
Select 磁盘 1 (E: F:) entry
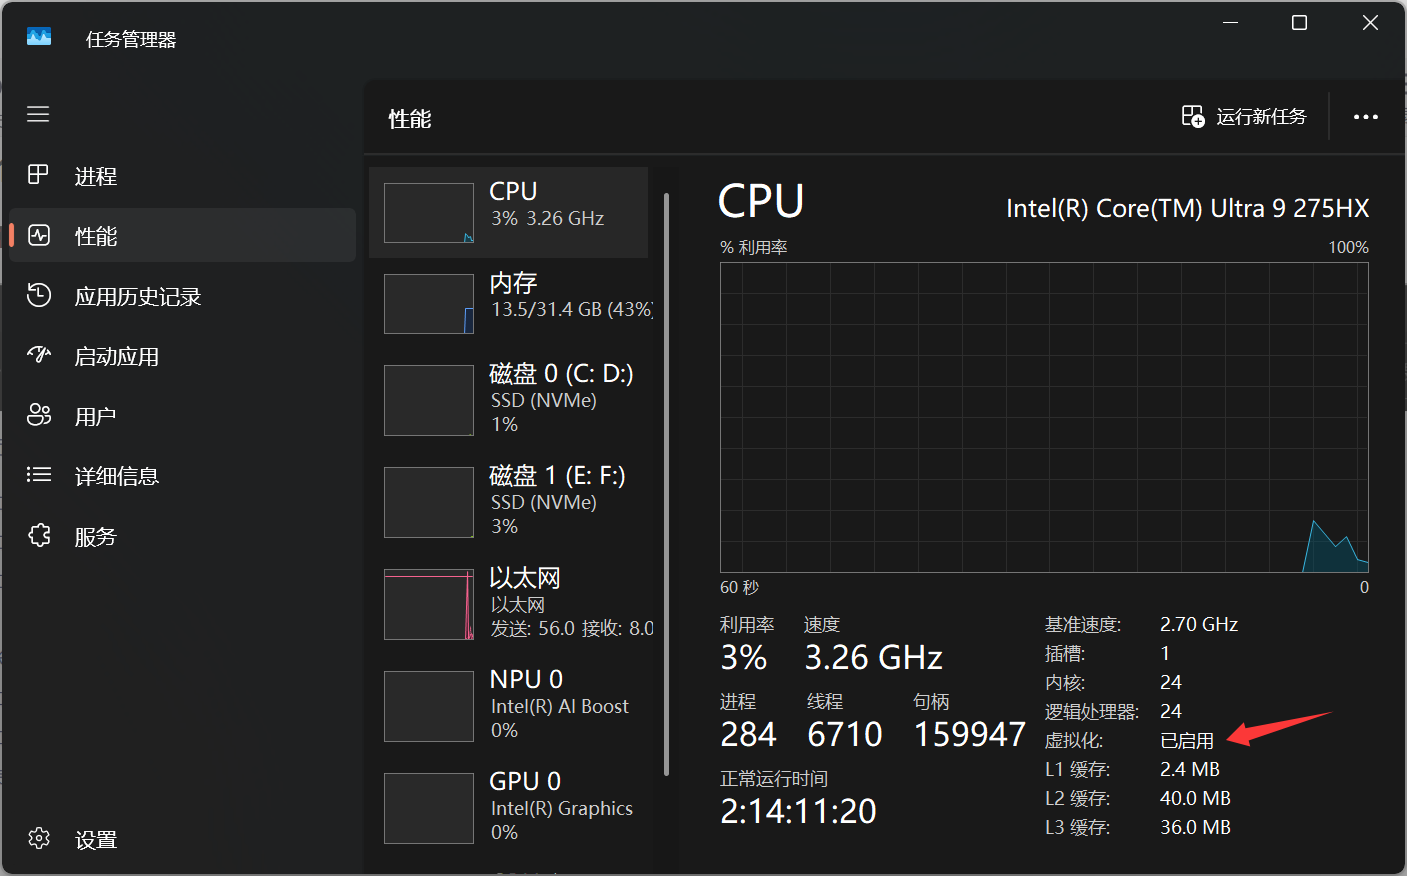(510, 502)
